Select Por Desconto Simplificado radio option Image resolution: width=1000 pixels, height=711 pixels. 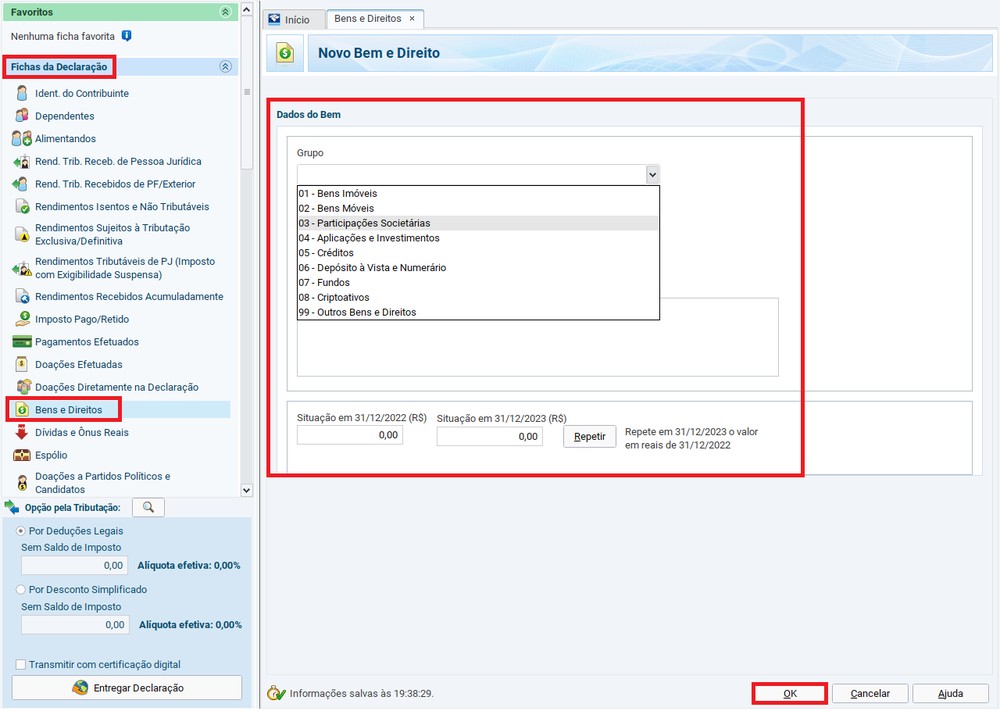[22, 590]
